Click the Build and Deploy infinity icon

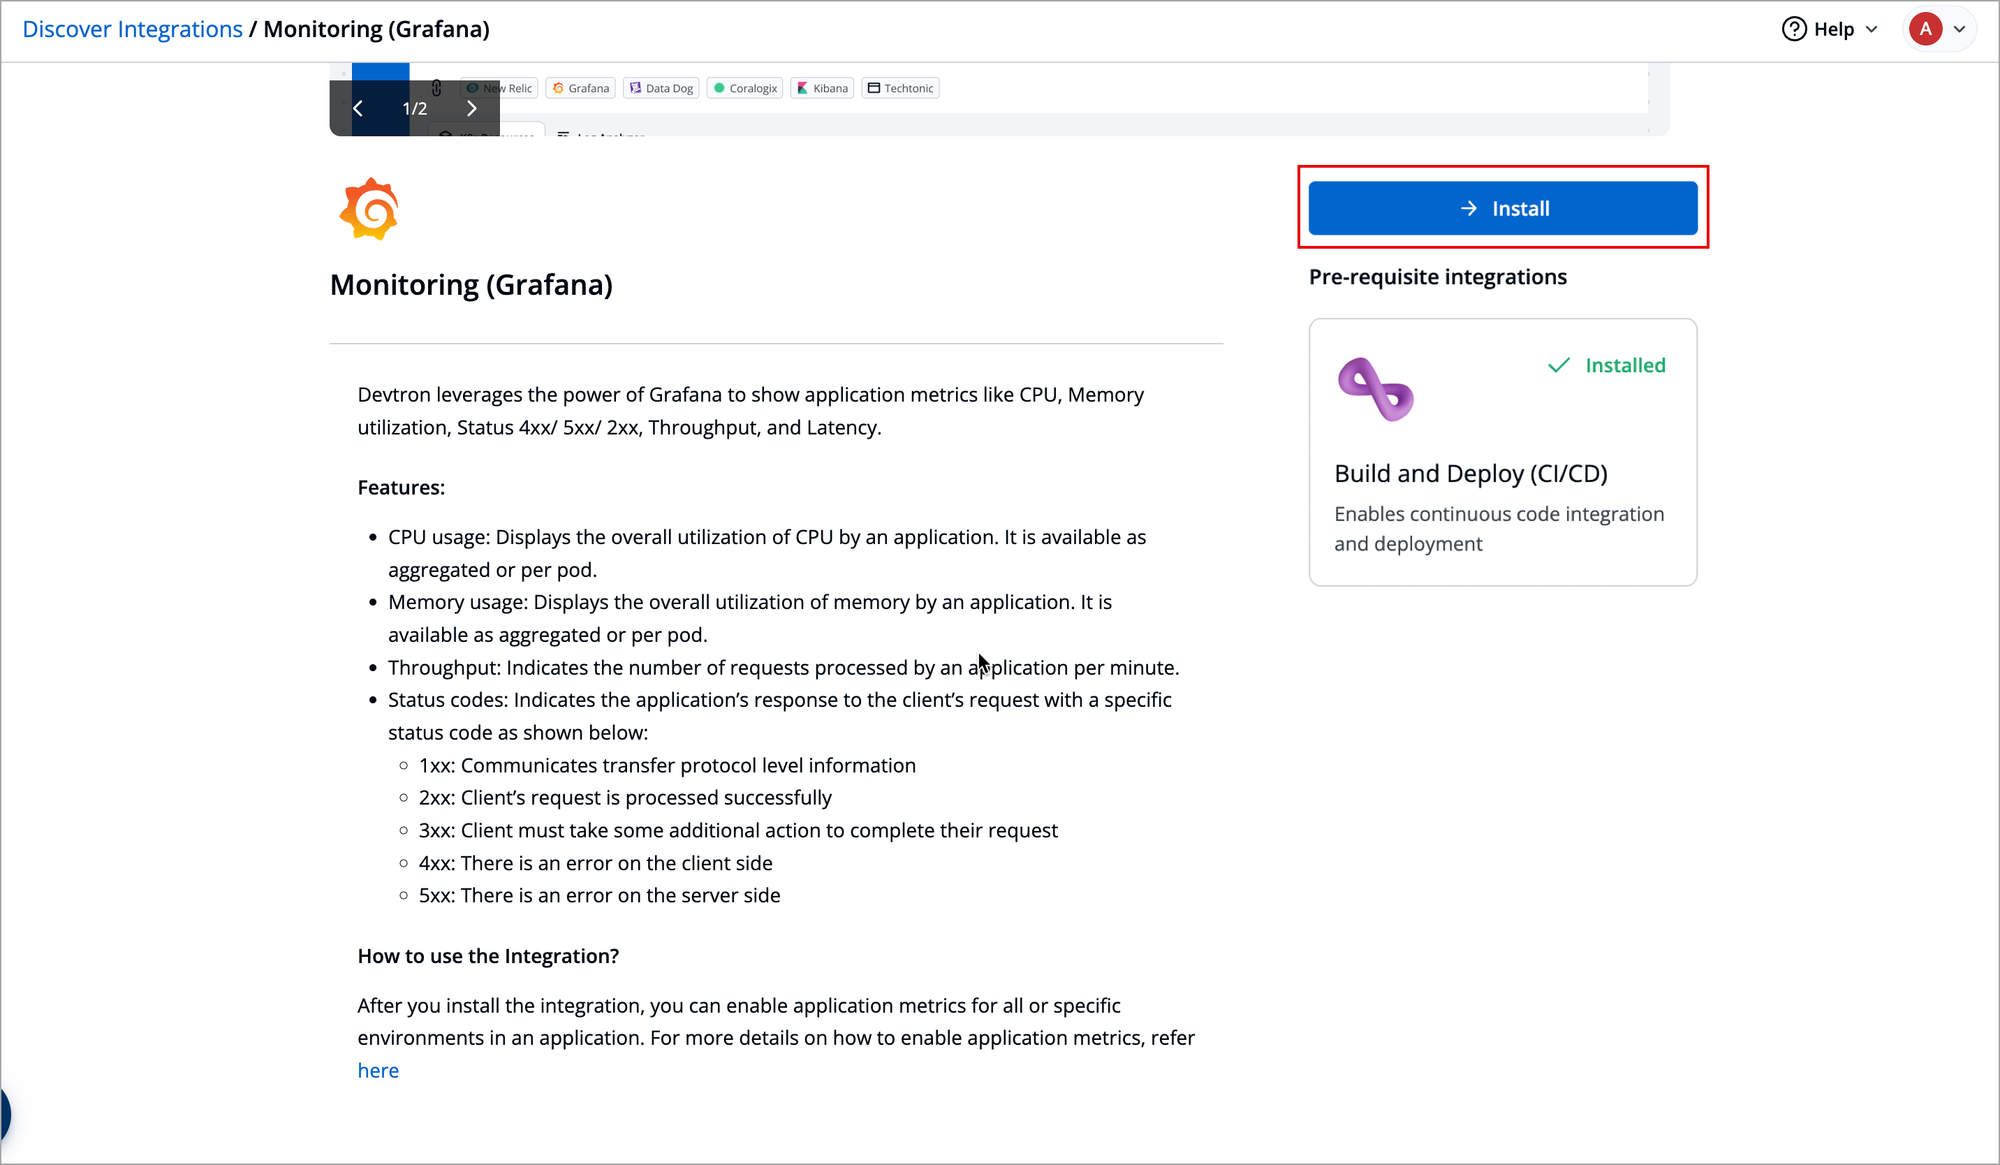coord(1375,389)
